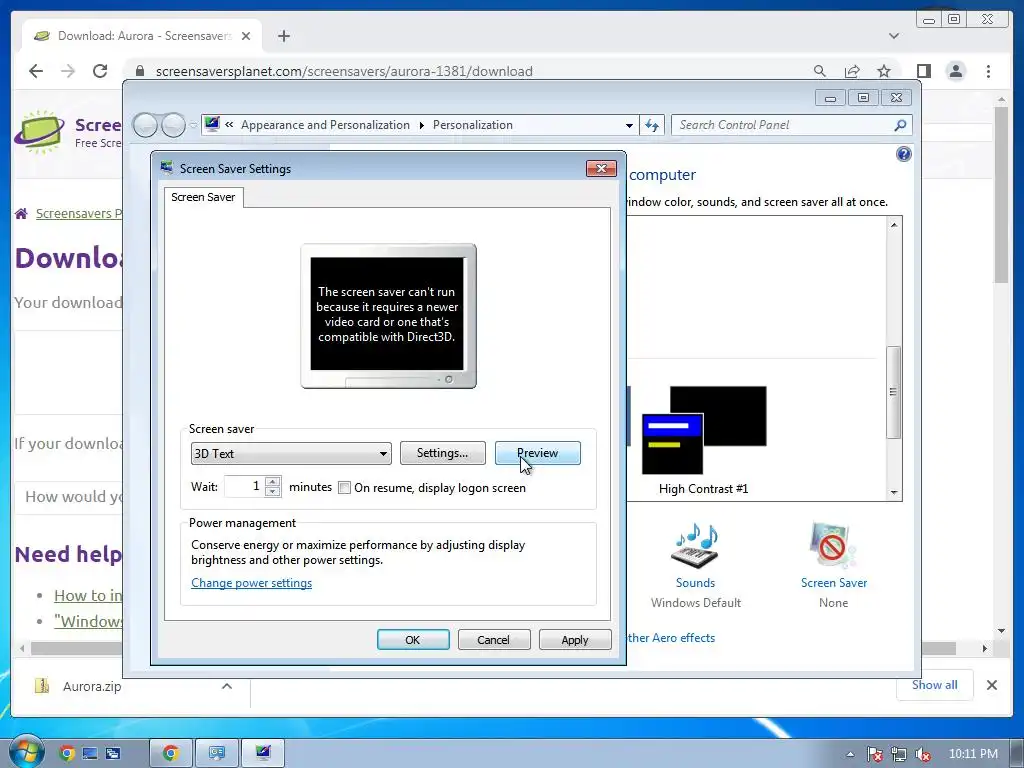Confirm with the OK button

coord(413,640)
